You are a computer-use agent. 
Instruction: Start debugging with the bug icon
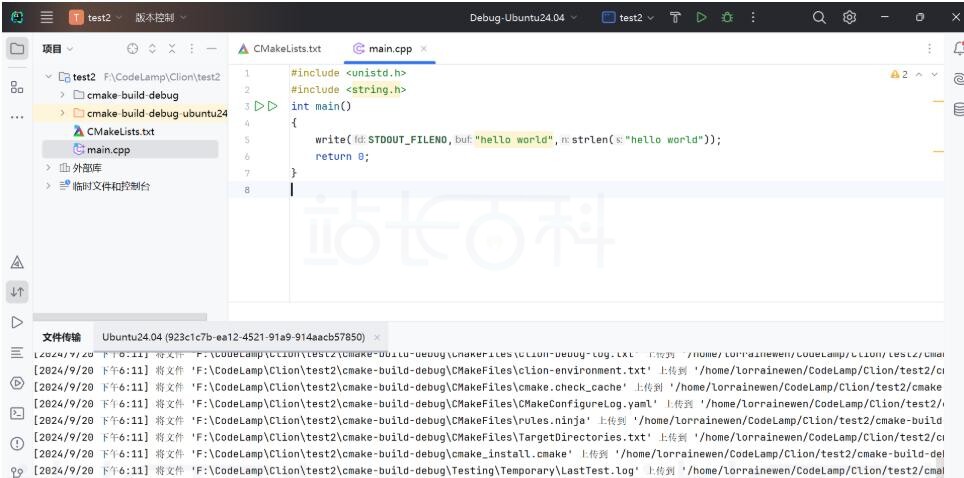pos(726,17)
